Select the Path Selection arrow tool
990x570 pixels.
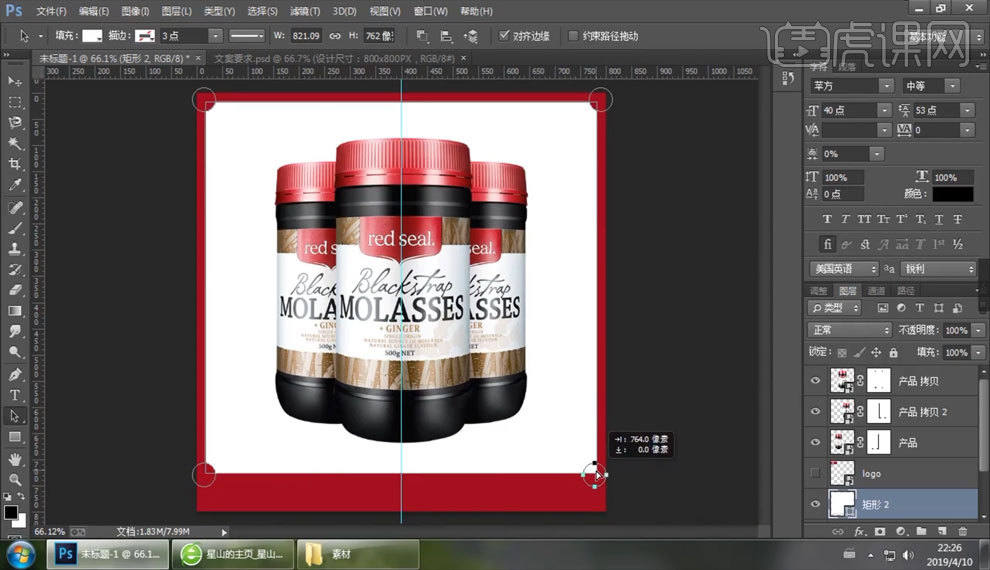click(15, 416)
